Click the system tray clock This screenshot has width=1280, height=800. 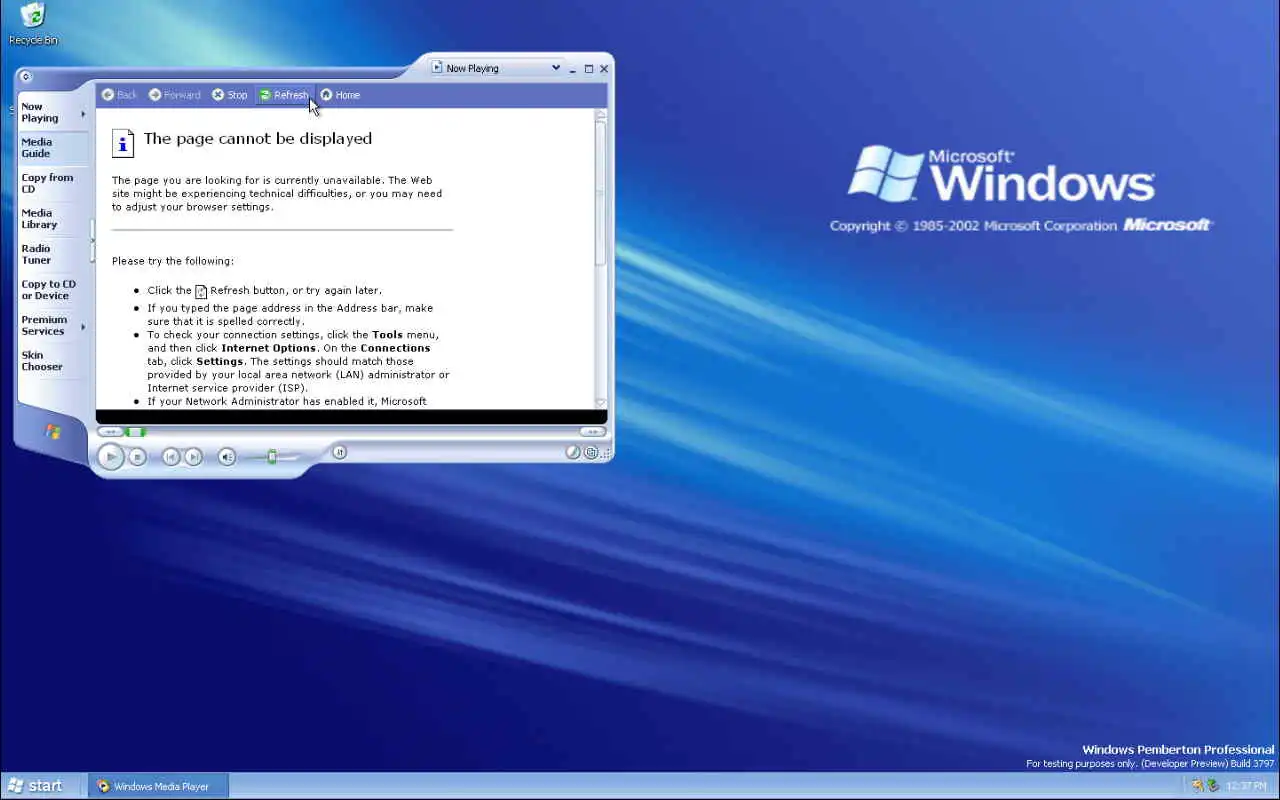pyautogui.click(x=1246, y=786)
